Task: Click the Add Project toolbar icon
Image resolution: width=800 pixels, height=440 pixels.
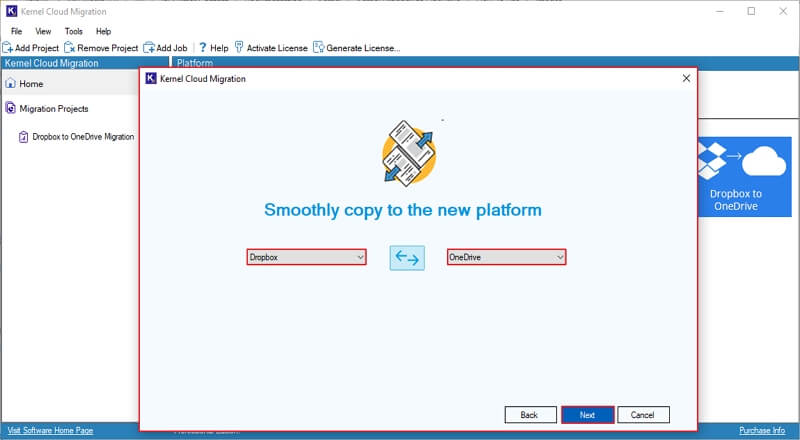Action: [8, 48]
